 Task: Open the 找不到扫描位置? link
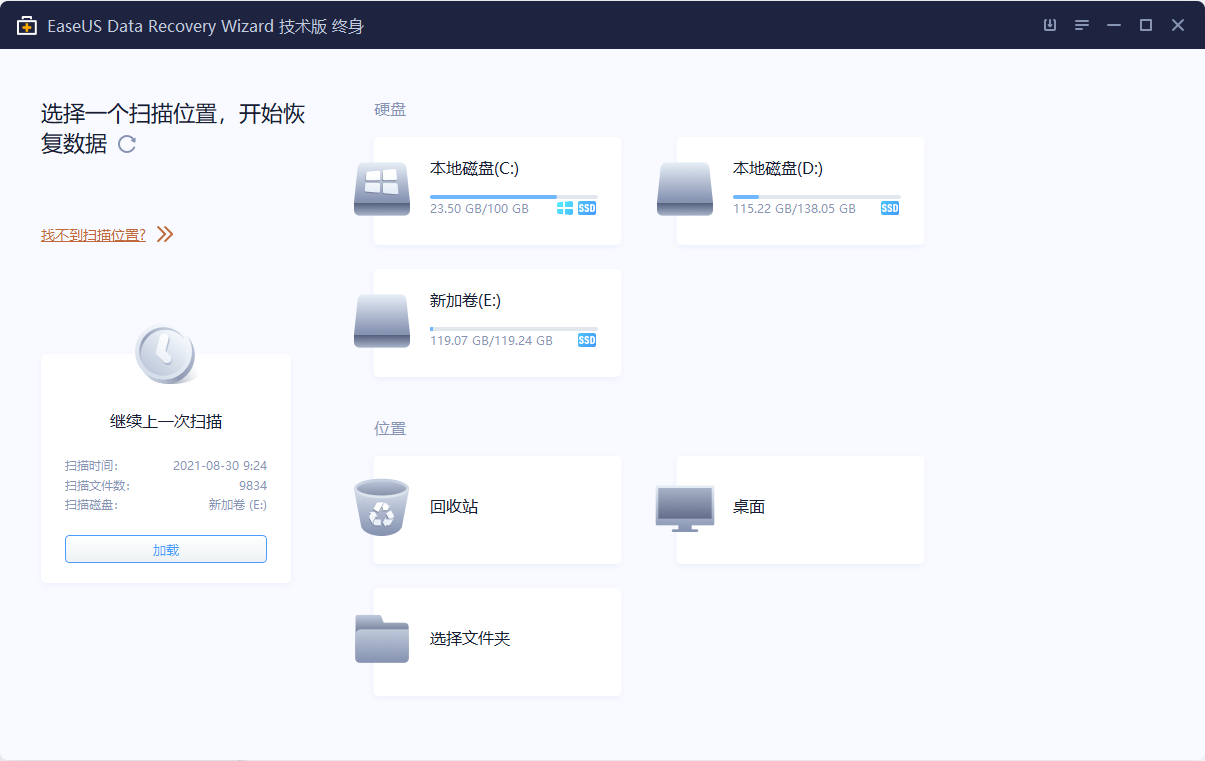93,235
